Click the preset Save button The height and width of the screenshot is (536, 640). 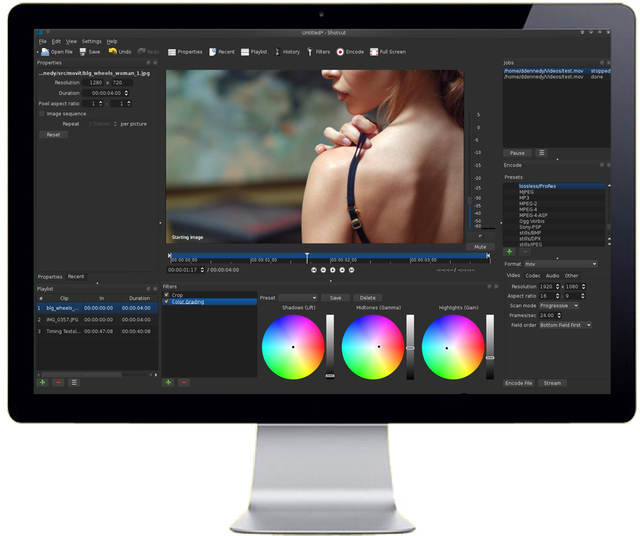336,298
